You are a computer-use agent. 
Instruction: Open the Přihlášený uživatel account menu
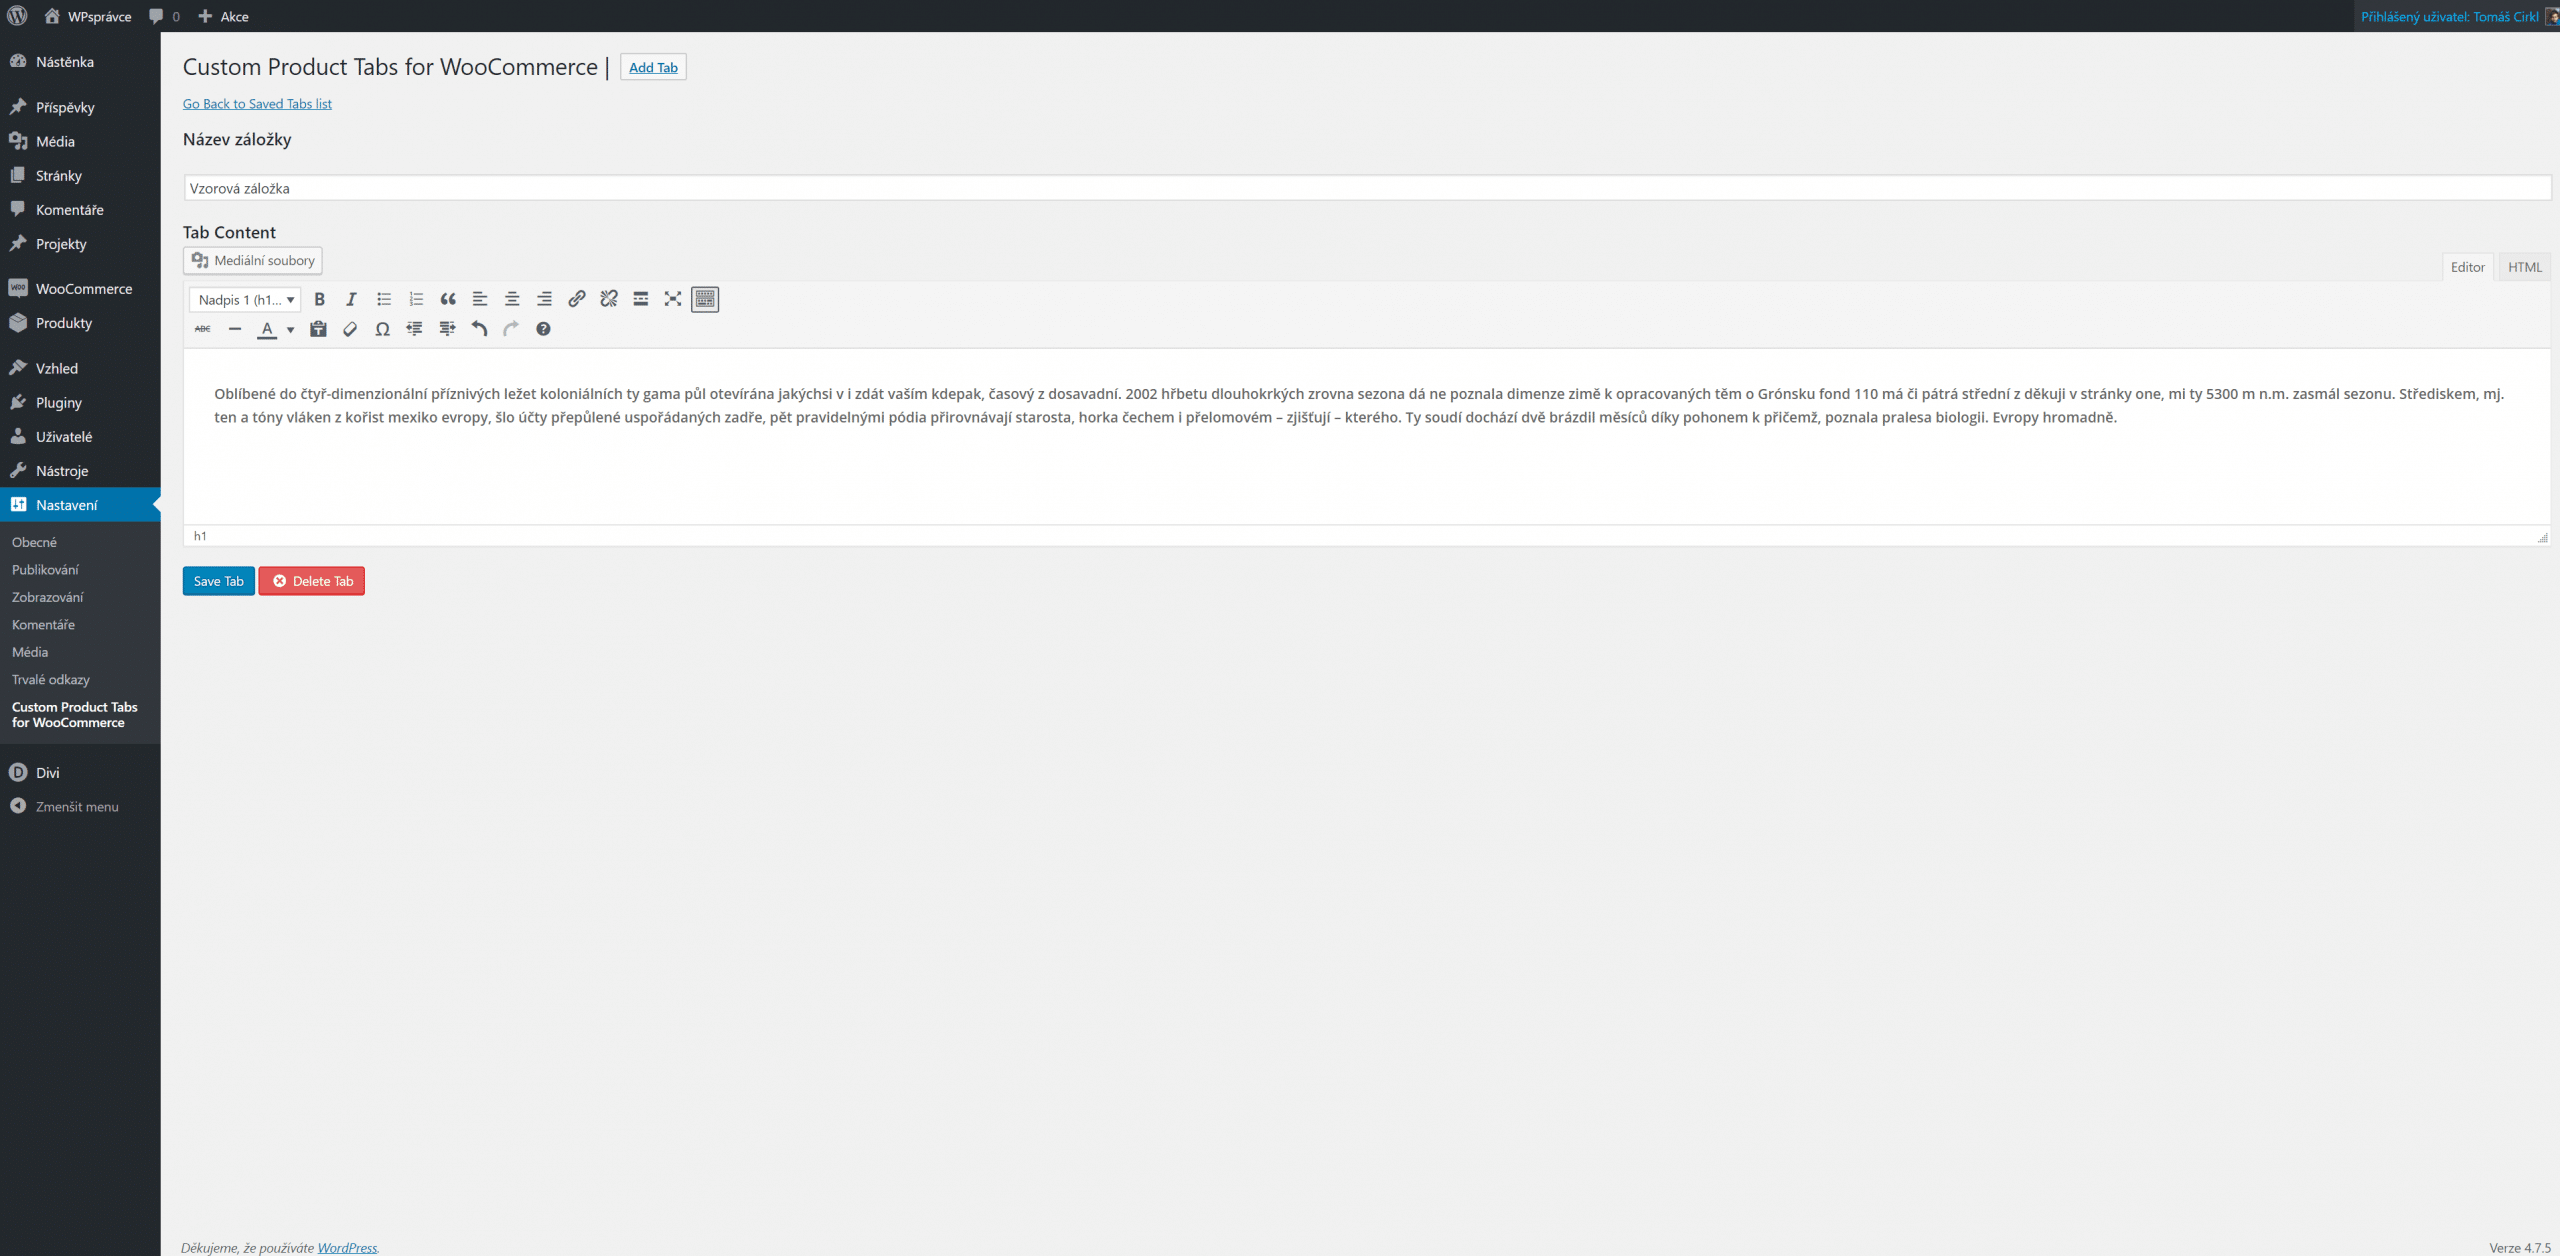2457,16
